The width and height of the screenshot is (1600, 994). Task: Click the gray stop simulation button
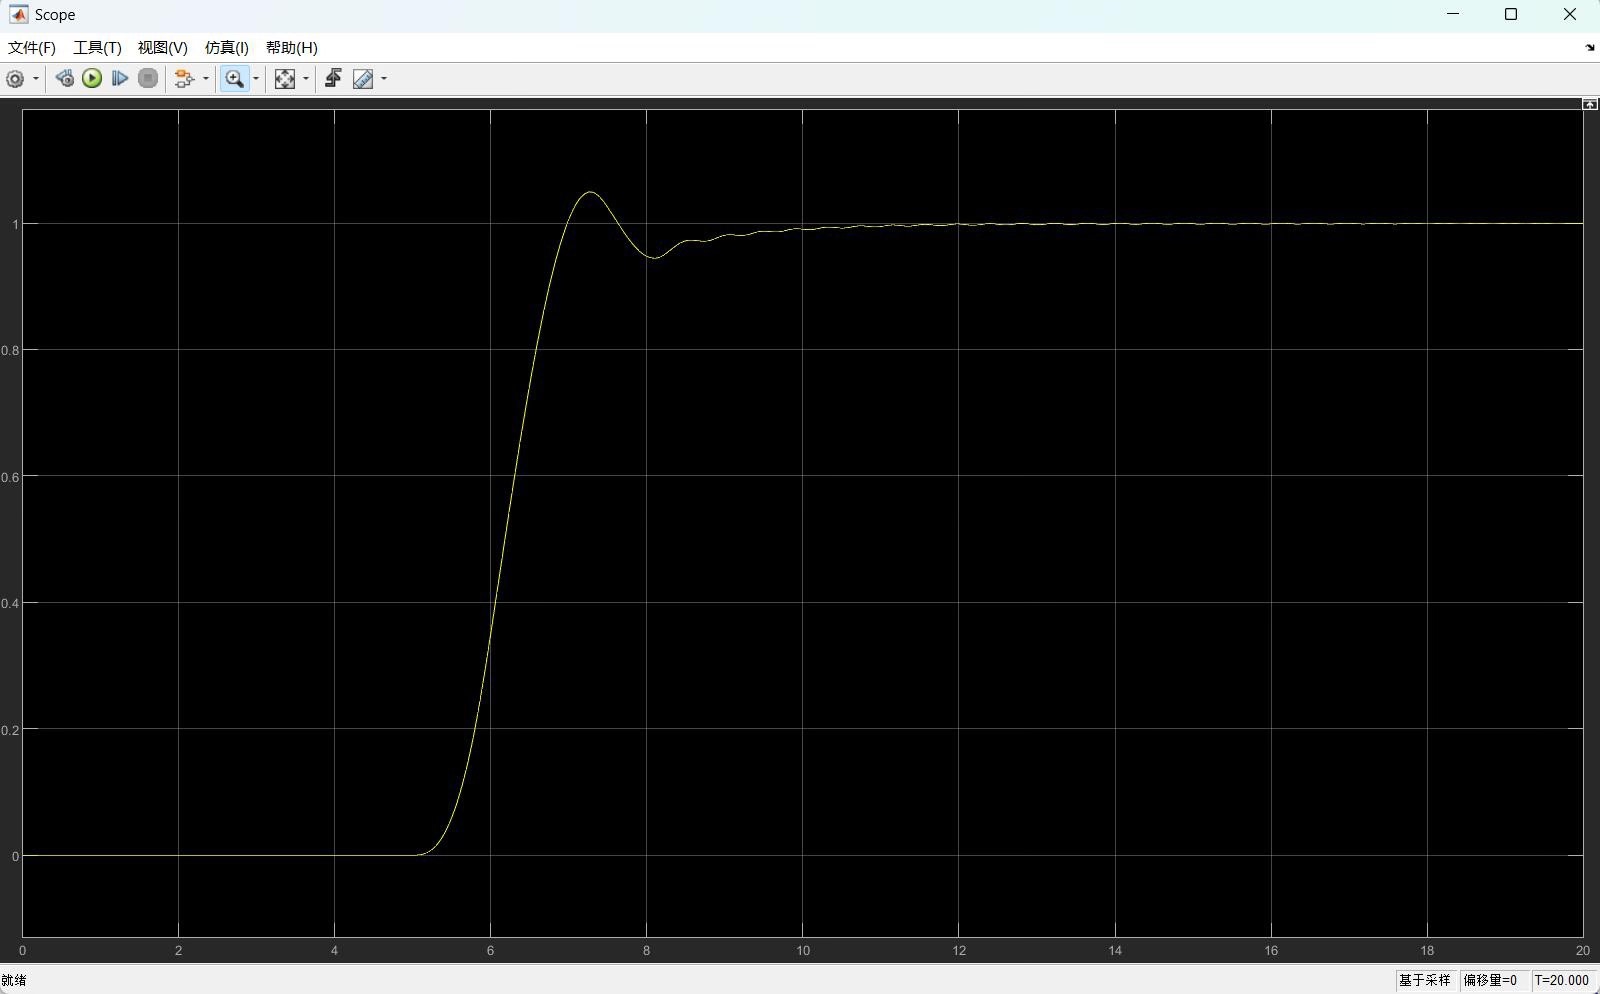148,79
